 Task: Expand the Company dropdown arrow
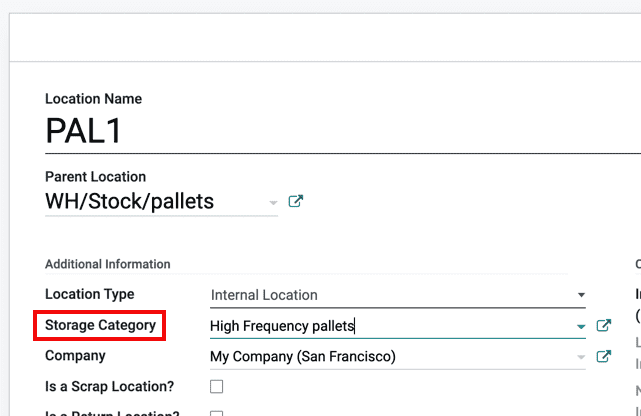581,357
